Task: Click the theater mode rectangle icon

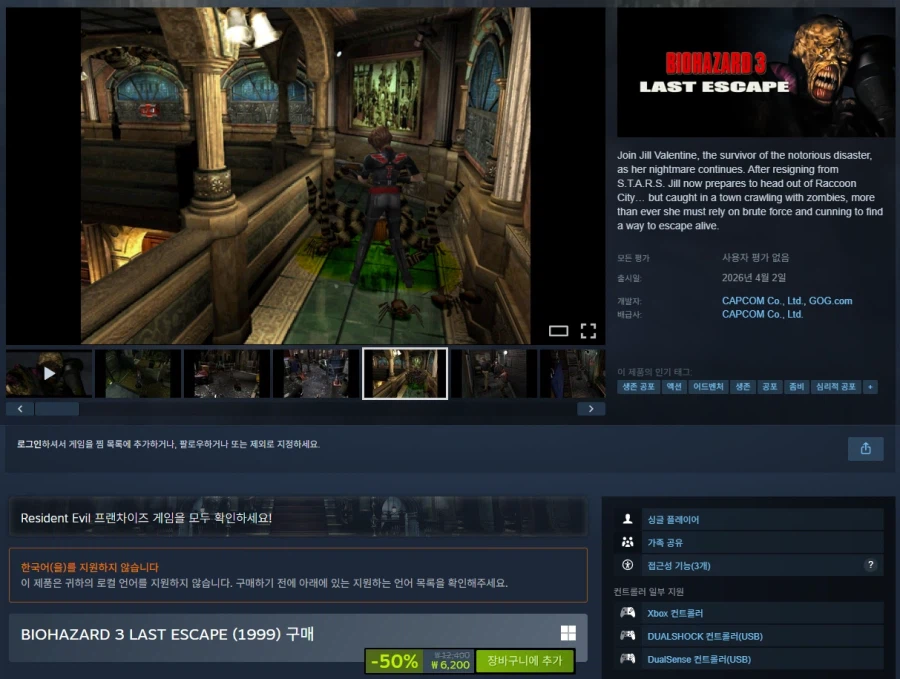Action: 558,331
